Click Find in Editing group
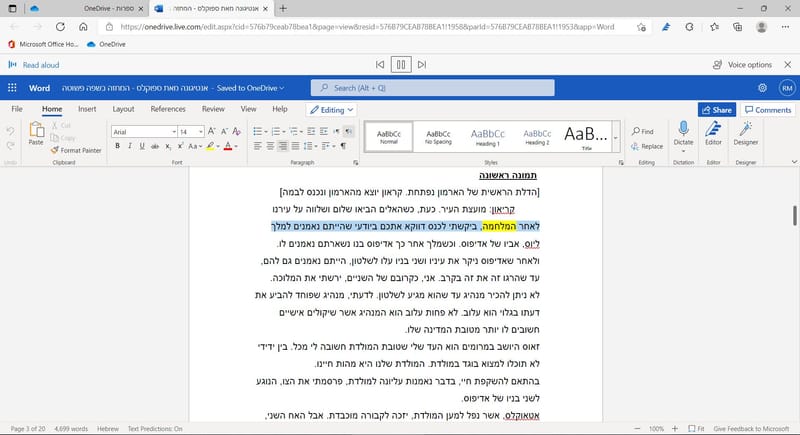Screen dimensions: 800x435 [x=643, y=132]
